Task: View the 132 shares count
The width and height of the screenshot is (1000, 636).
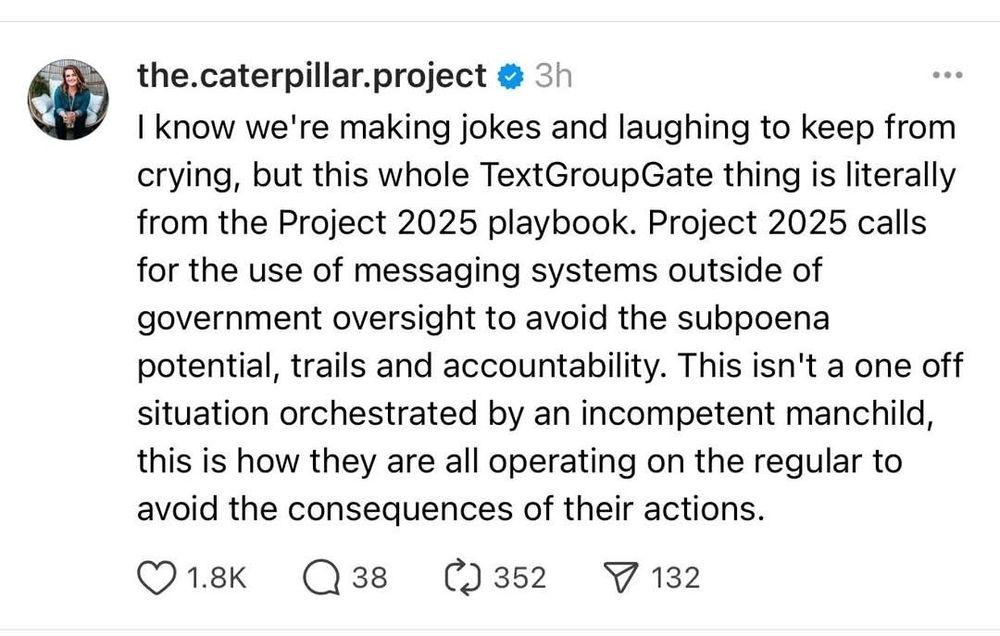Action: click(675, 578)
